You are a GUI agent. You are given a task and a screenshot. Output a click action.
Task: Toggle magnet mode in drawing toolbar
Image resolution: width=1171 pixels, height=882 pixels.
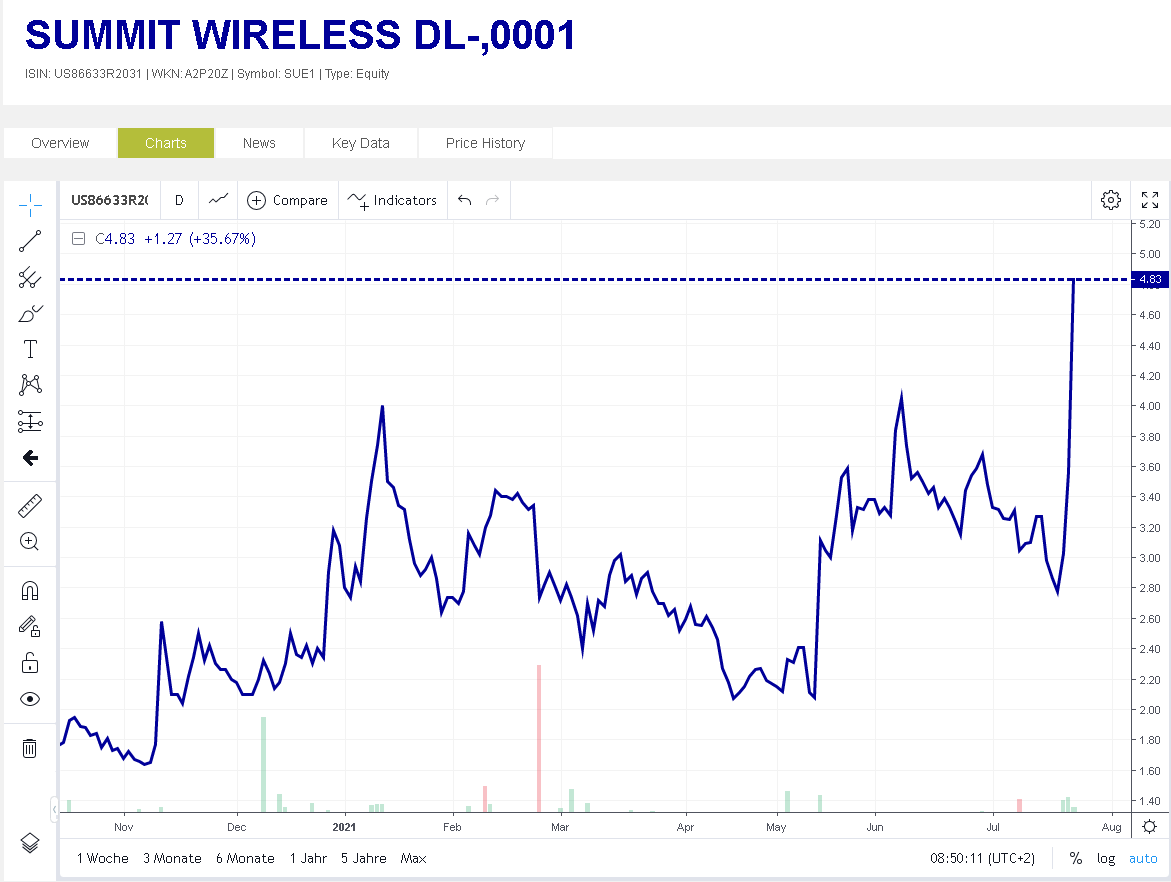[30, 591]
